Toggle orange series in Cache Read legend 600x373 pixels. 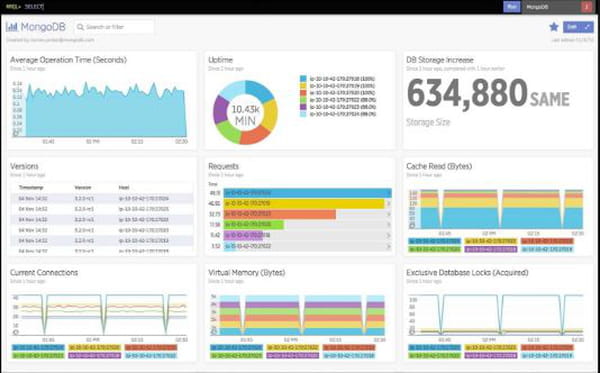[547, 241]
